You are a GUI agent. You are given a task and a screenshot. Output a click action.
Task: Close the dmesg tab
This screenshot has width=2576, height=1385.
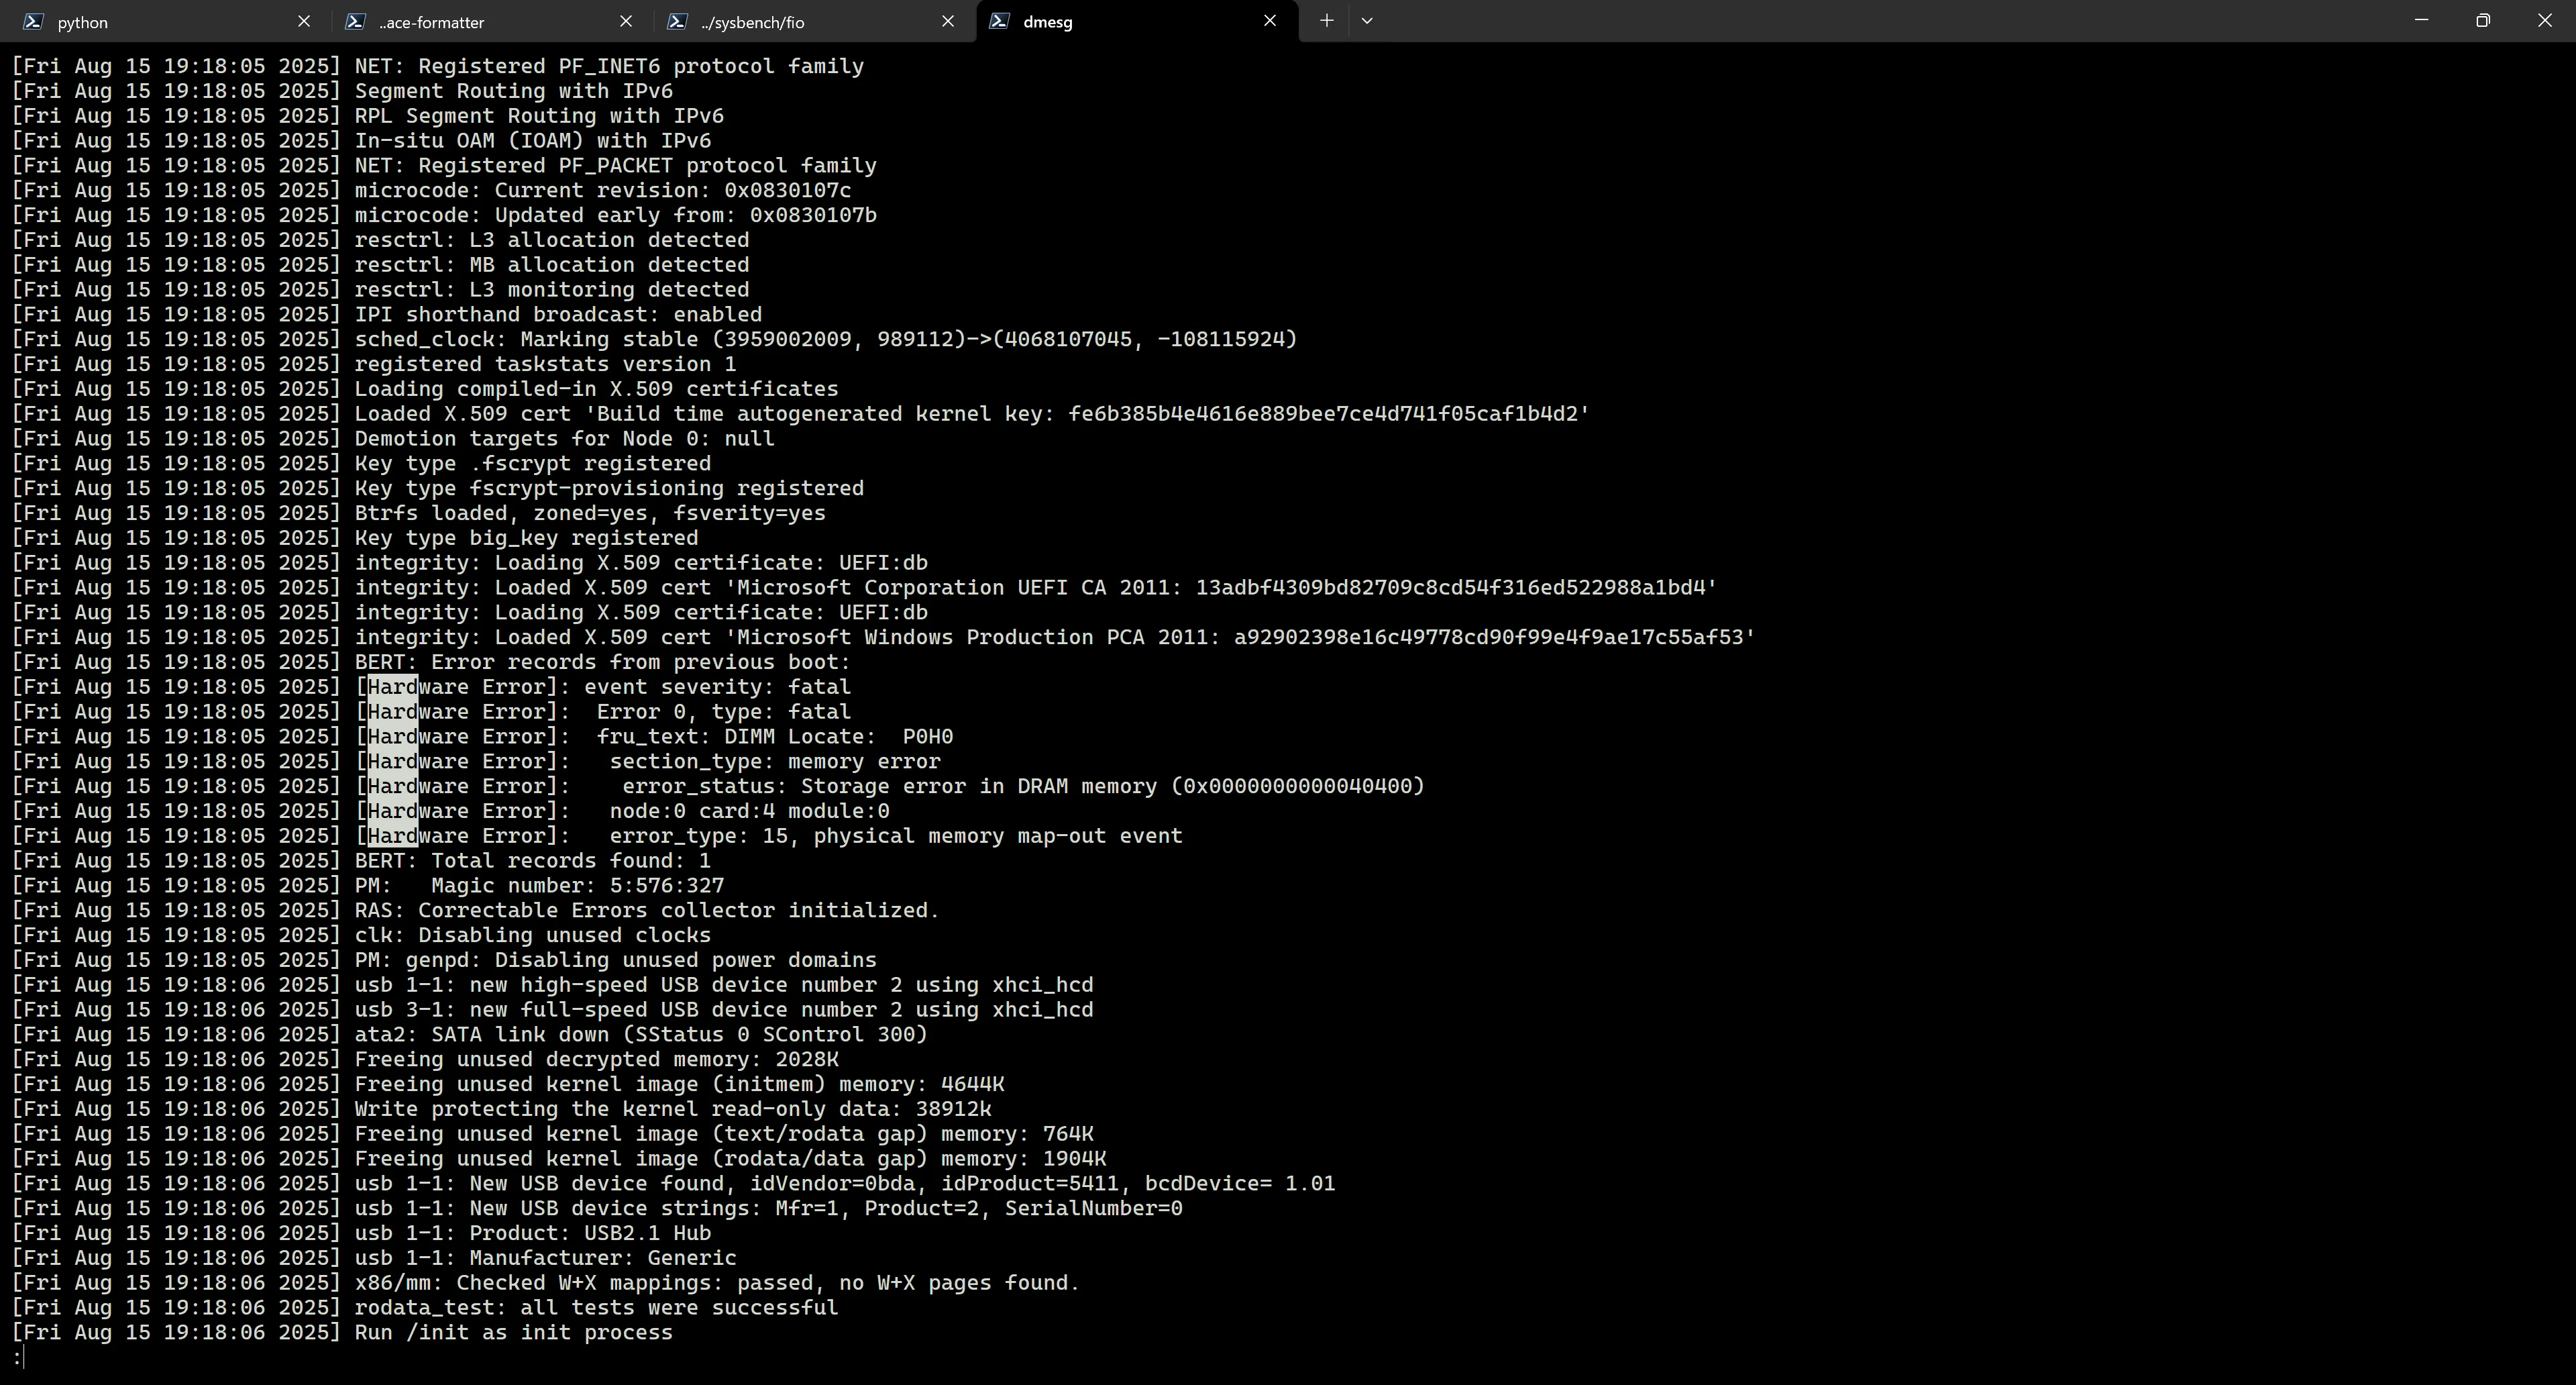point(1270,21)
